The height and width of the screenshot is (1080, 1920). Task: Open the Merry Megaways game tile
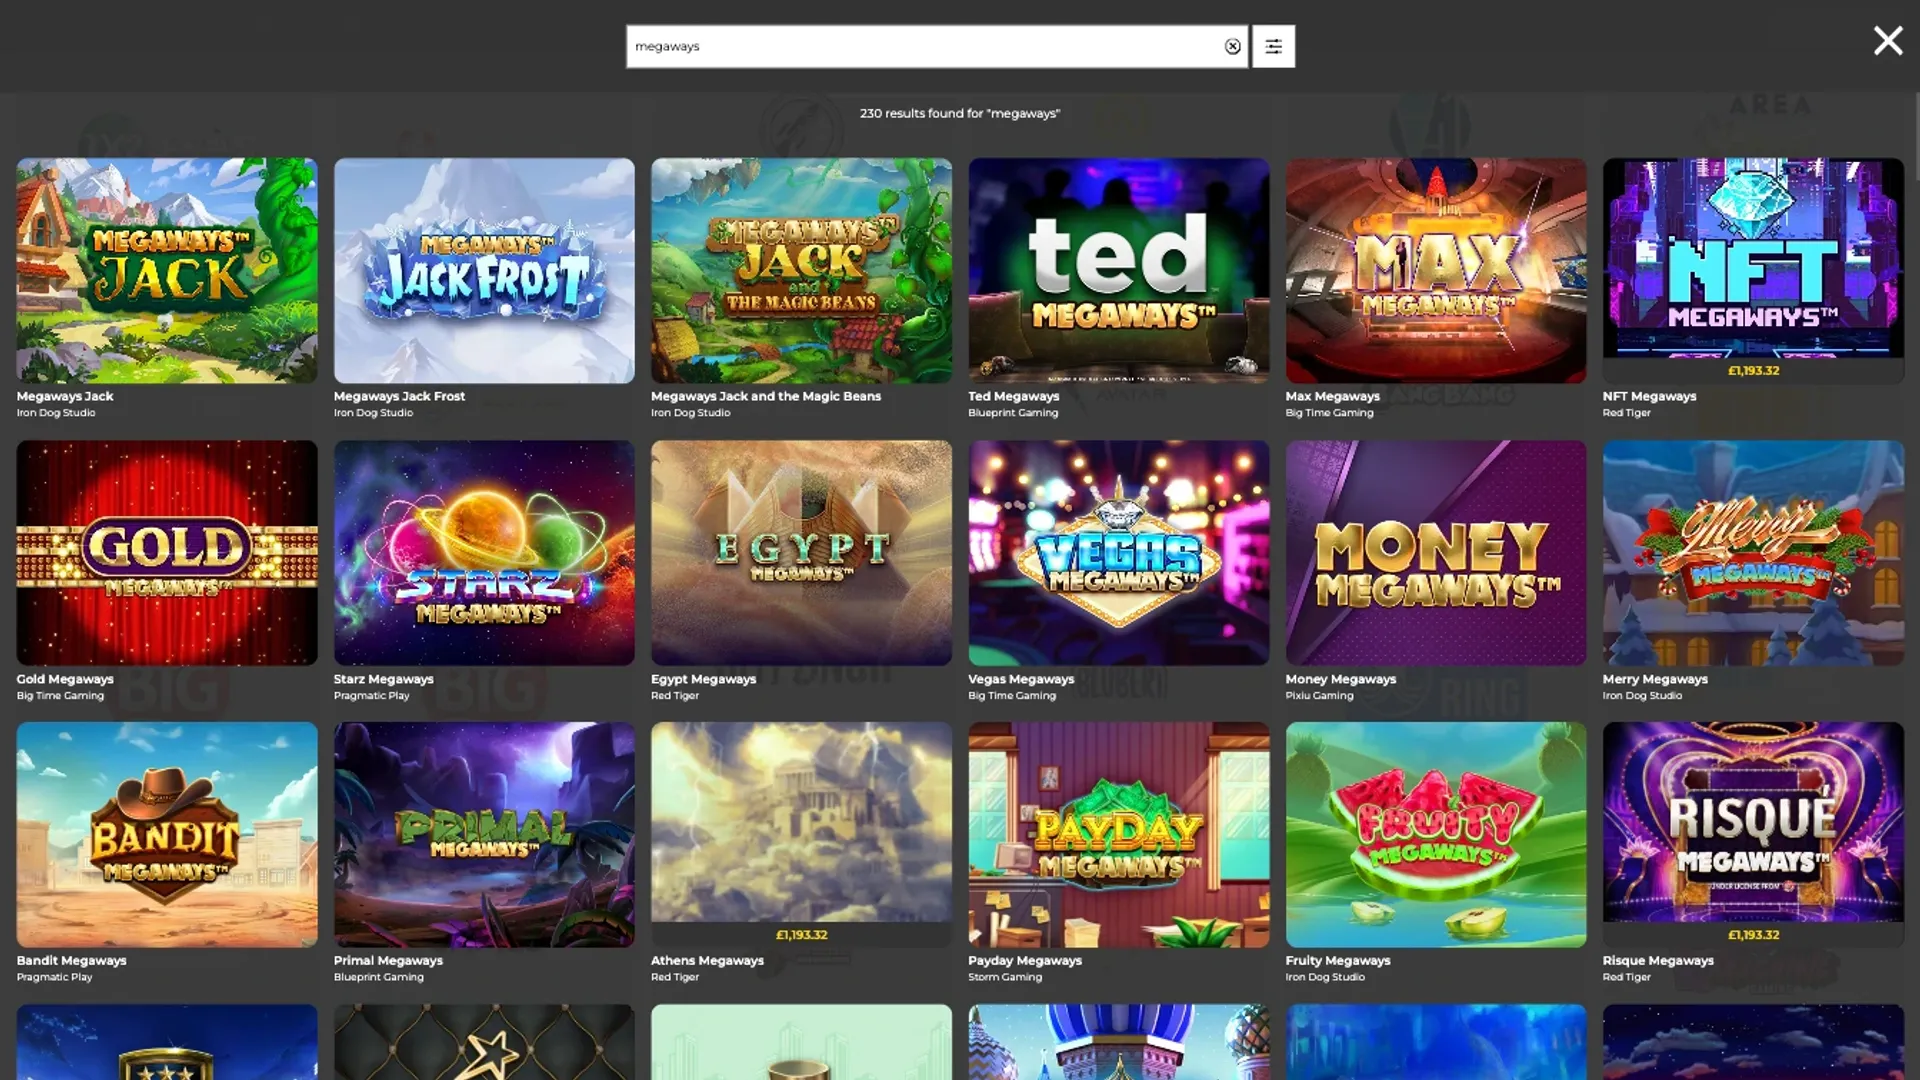click(x=1753, y=553)
